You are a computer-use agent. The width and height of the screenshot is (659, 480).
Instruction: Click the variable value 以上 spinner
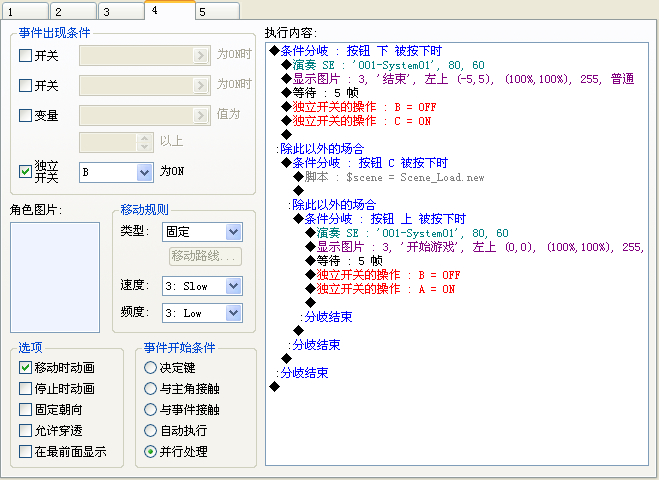point(144,142)
